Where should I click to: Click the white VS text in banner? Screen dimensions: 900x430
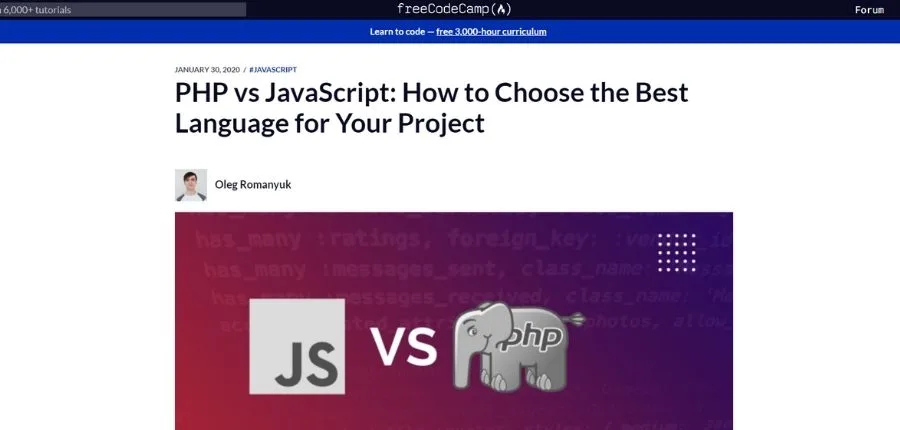[x=404, y=347]
